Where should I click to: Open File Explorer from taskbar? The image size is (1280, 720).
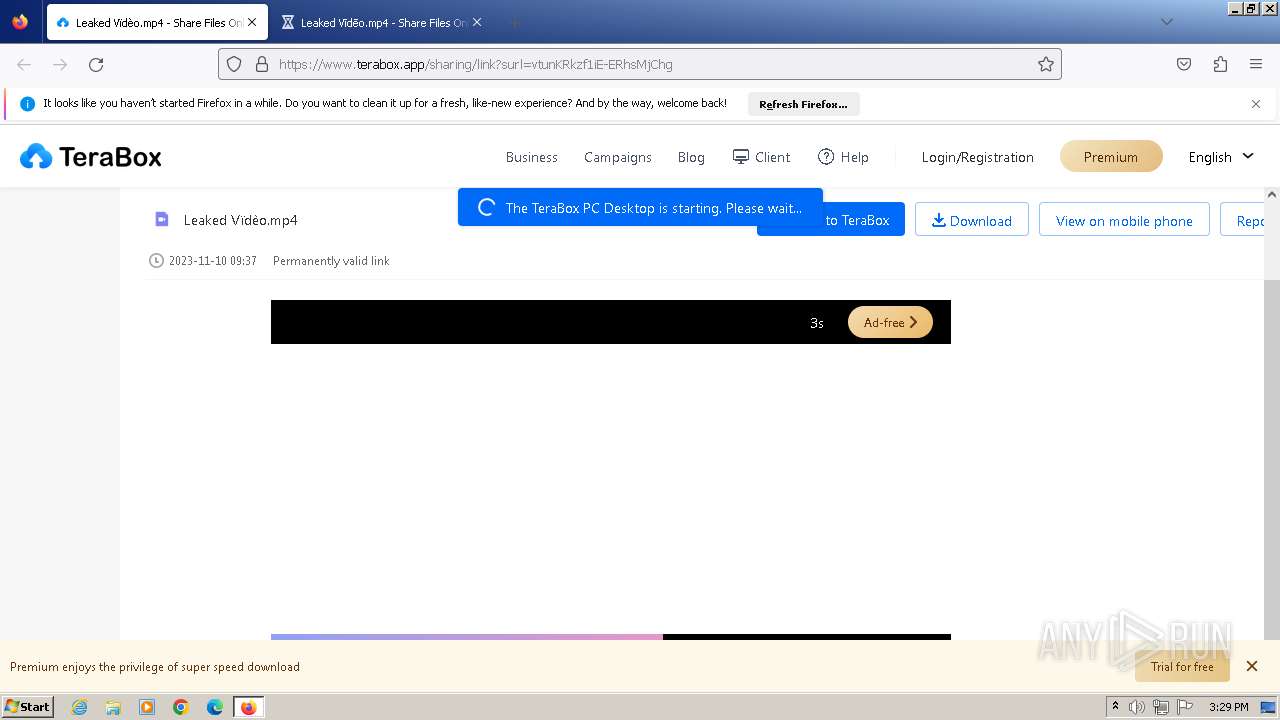(113, 707)
